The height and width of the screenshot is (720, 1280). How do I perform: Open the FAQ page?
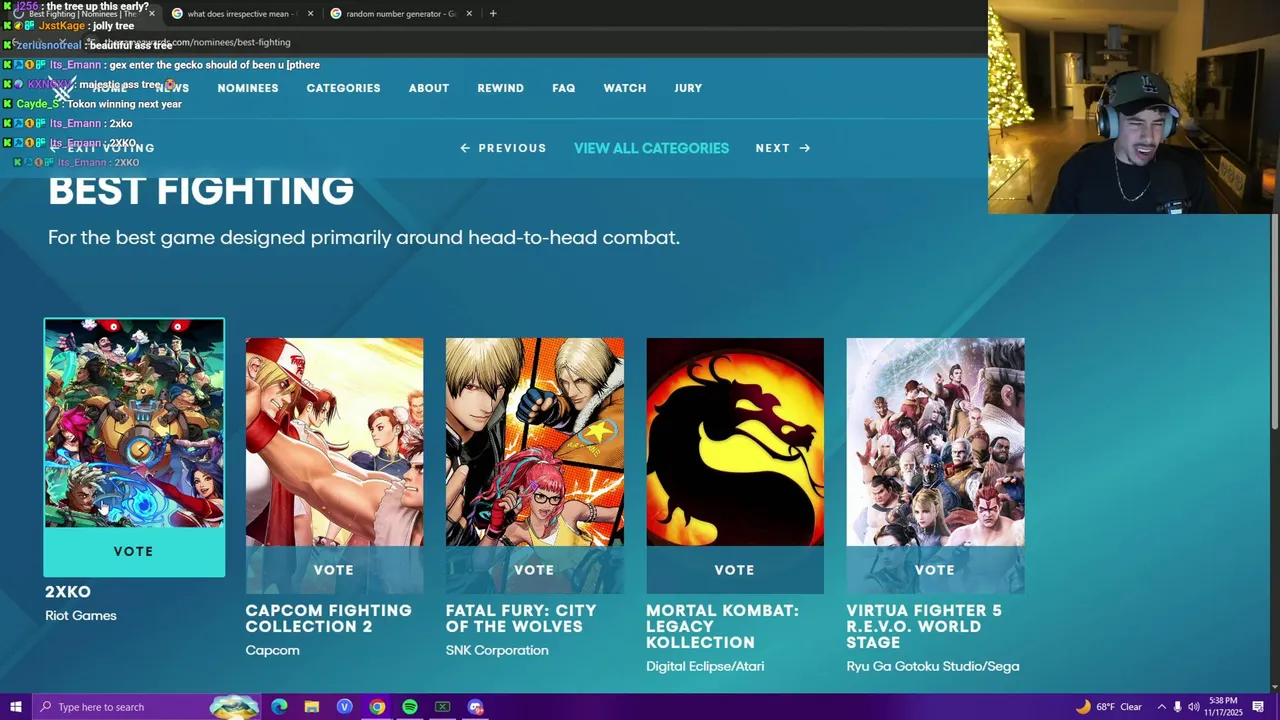point(563,88)
